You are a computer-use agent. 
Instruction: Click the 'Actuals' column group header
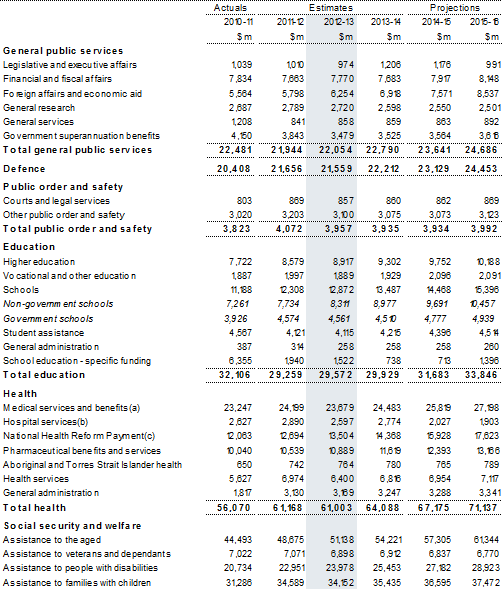(x=230, y=8)
